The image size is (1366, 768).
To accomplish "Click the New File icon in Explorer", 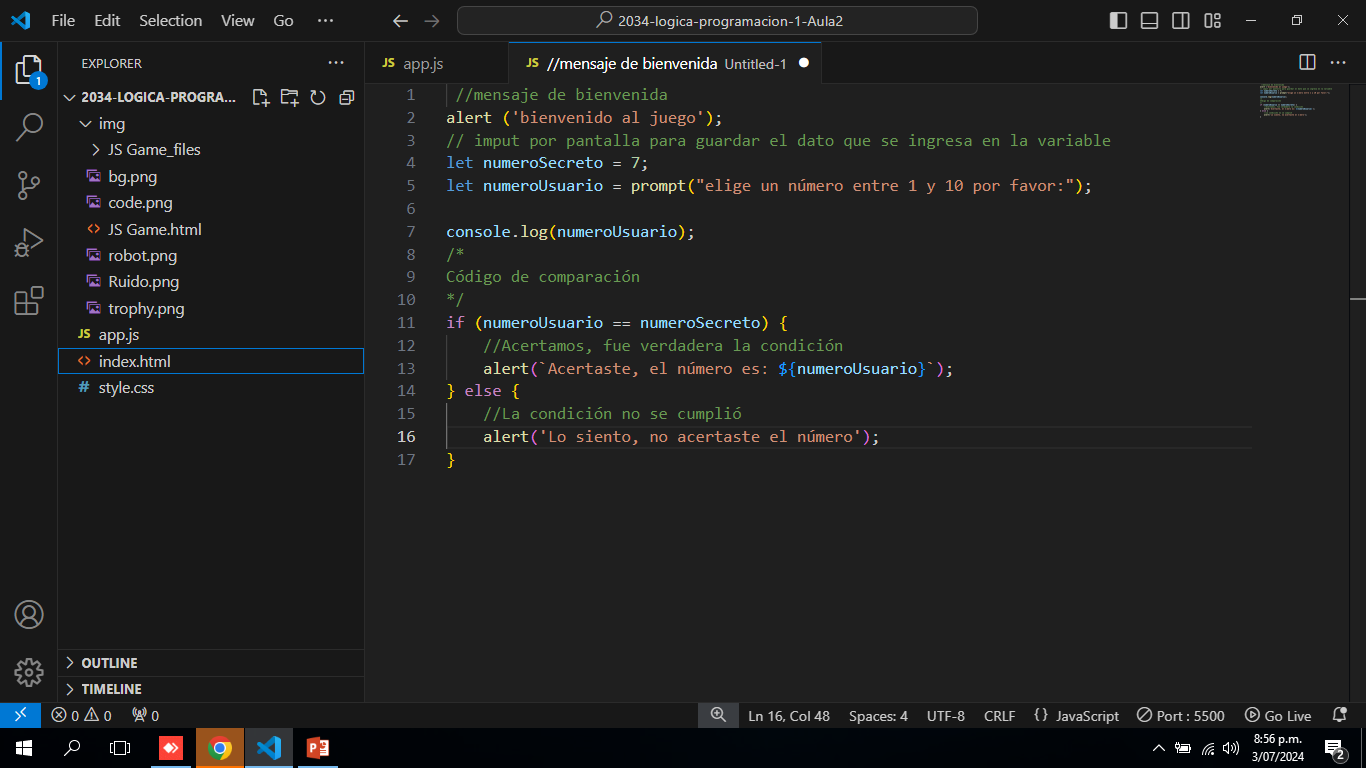I will [x=261, y=97].
